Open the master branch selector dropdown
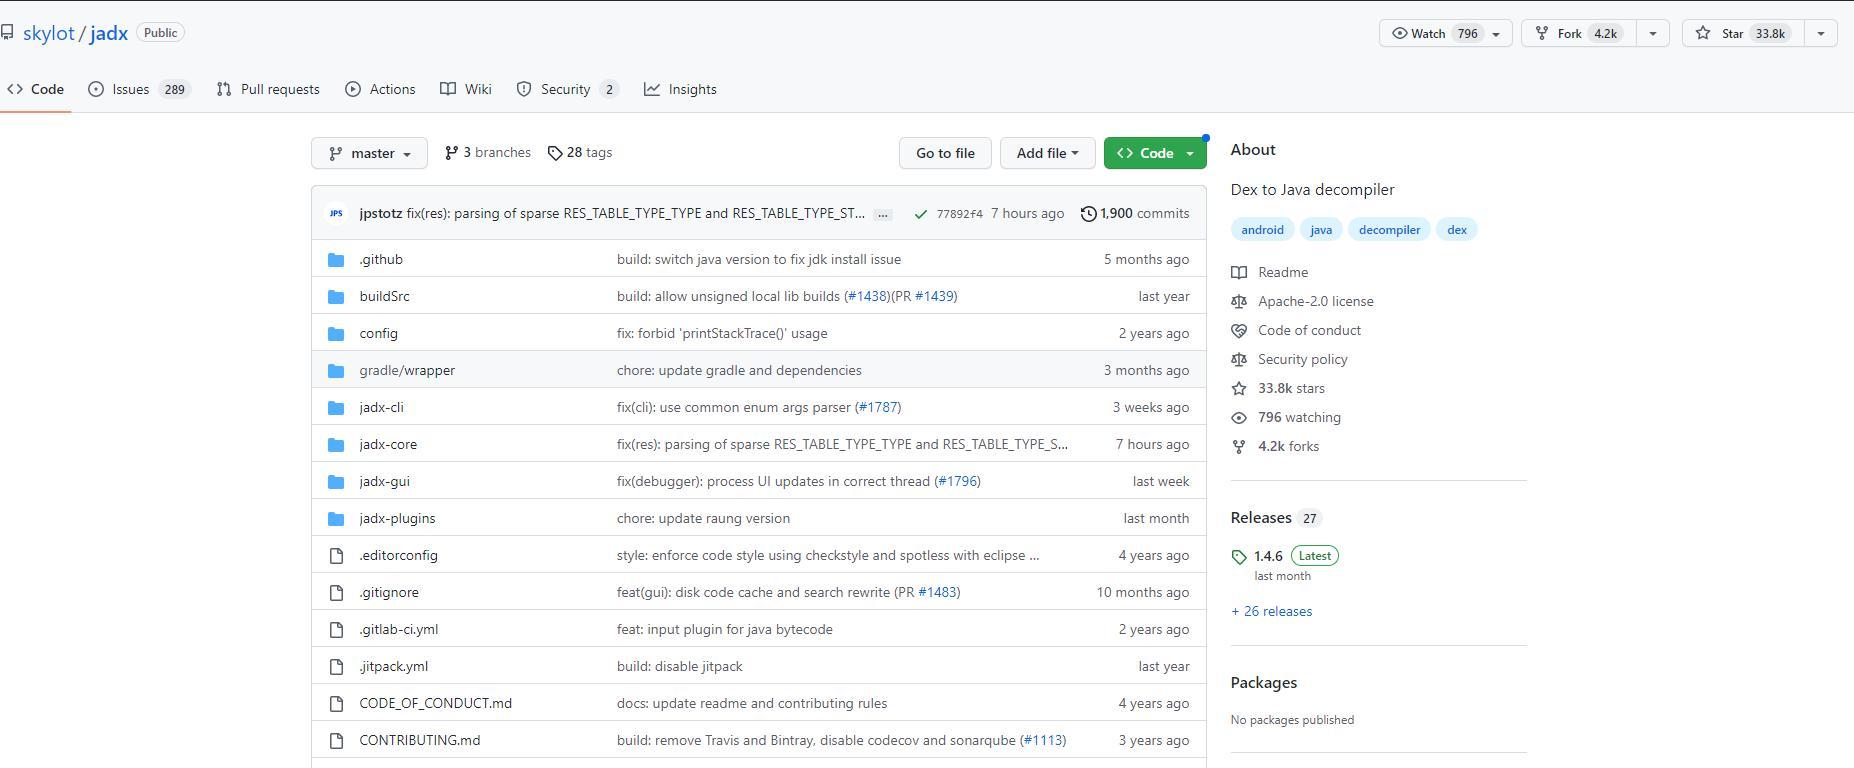Viewport: 1854px width, 768px height. [x=369, y=153]
